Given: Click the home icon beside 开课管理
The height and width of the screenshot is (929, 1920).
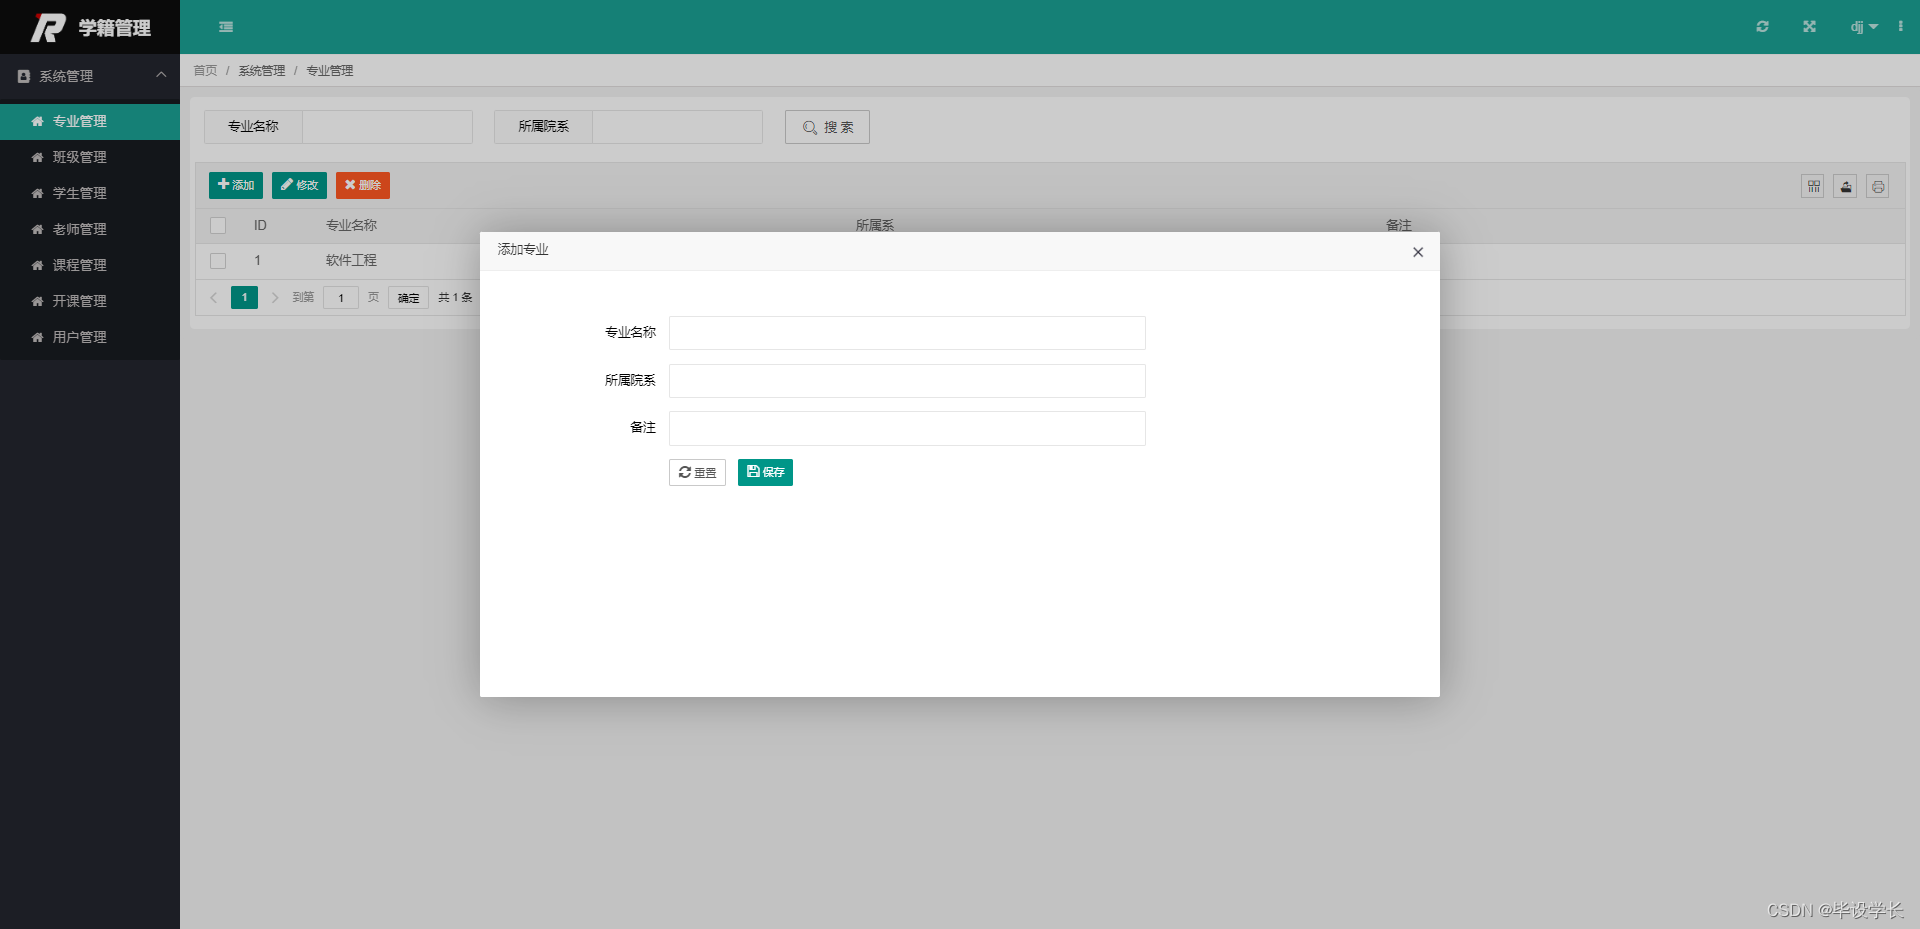Looking at the screenshot, I should (37, 301).
